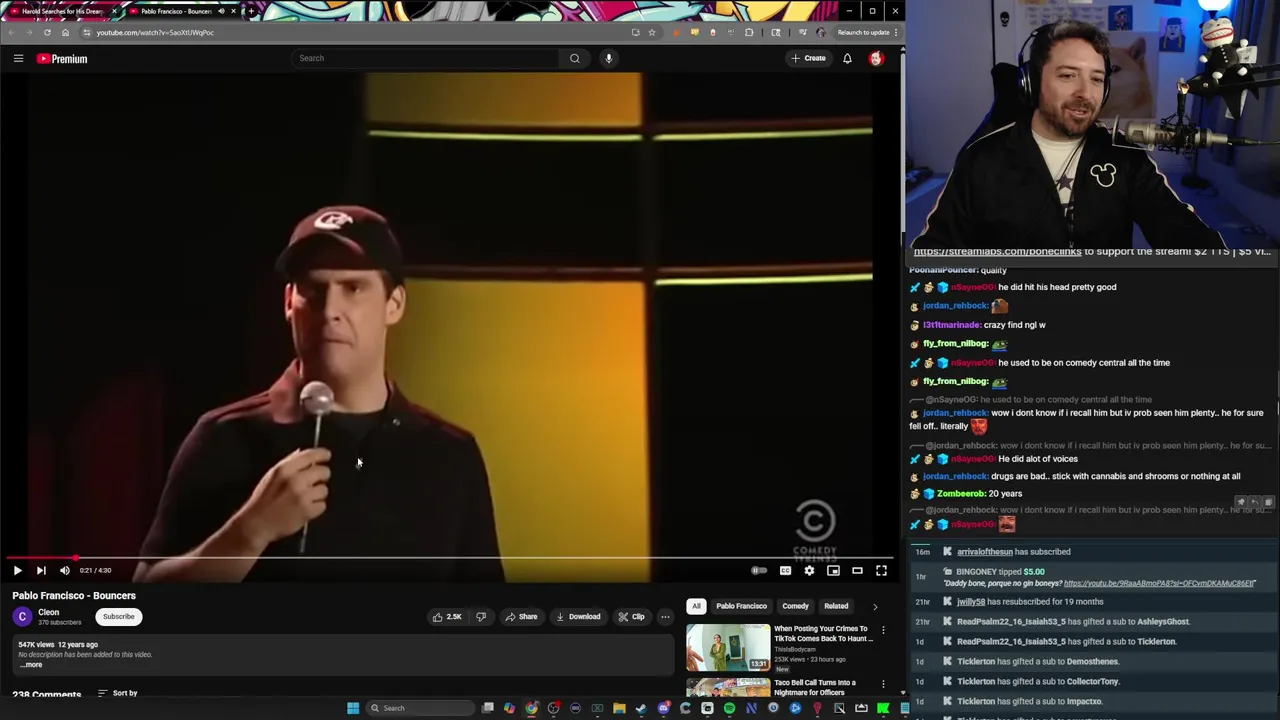Dislike the Pablo Francisco video
1280x720 pixels.
(481, 617)
